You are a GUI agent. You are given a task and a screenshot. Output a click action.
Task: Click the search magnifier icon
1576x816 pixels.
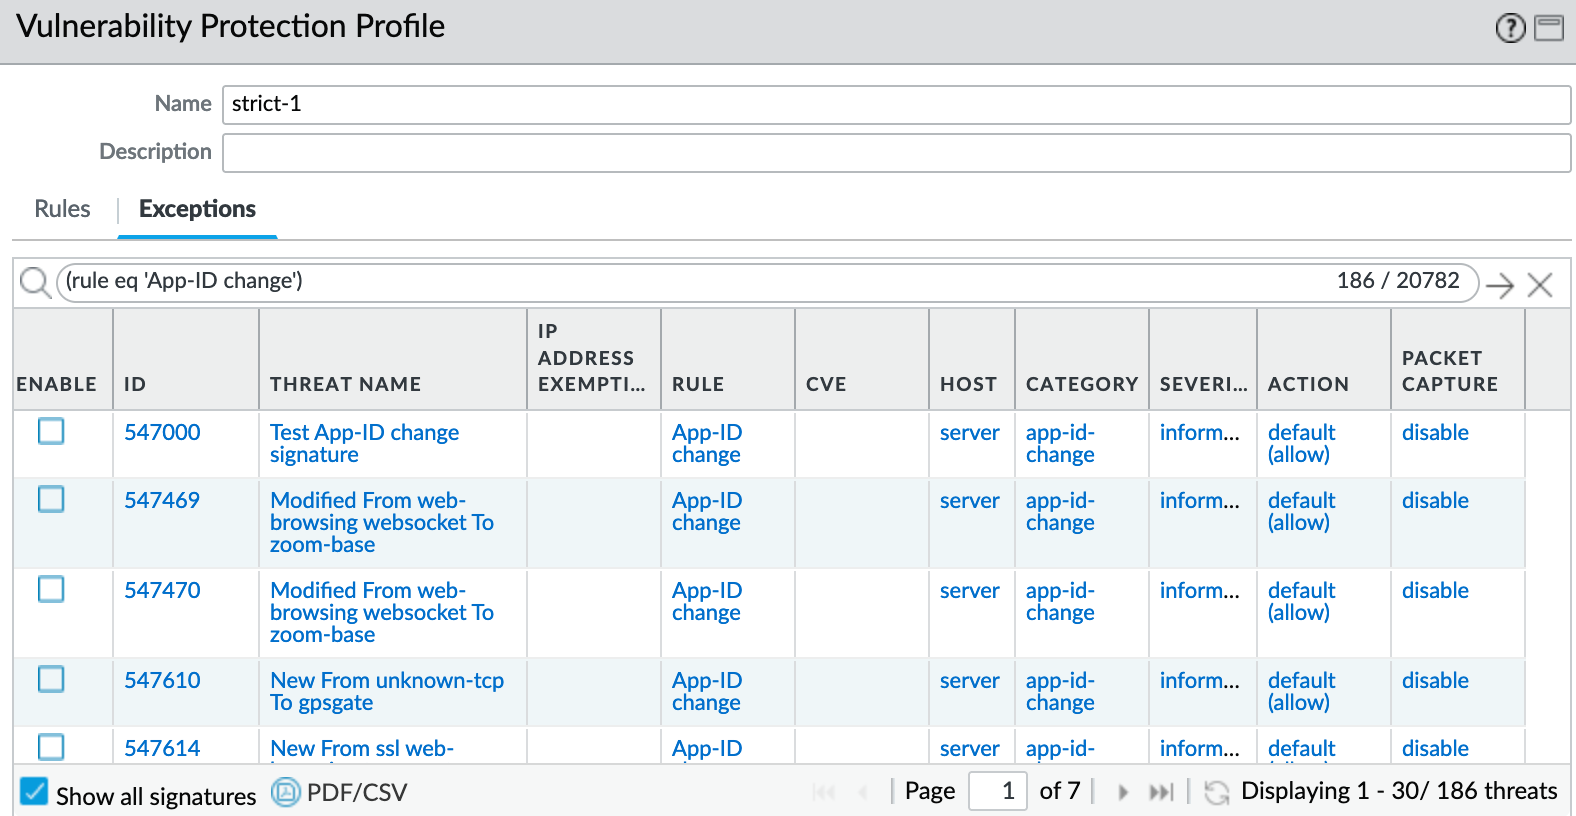click(x=35, y=283)
